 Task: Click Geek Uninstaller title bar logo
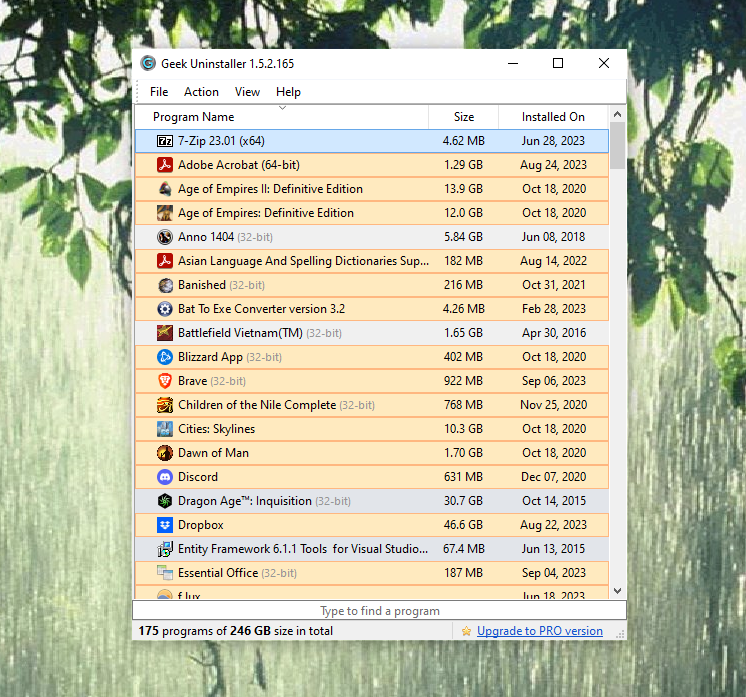tap(148, 63)
